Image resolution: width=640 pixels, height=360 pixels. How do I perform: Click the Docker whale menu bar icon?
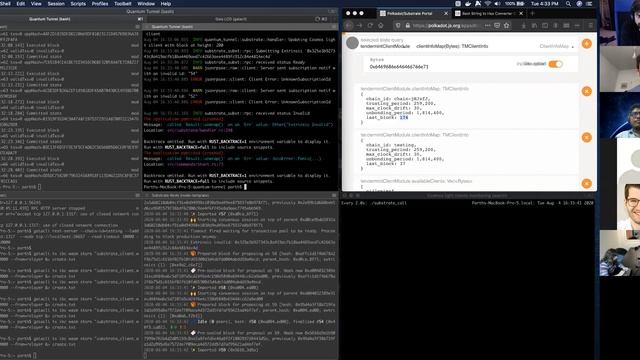468,4
